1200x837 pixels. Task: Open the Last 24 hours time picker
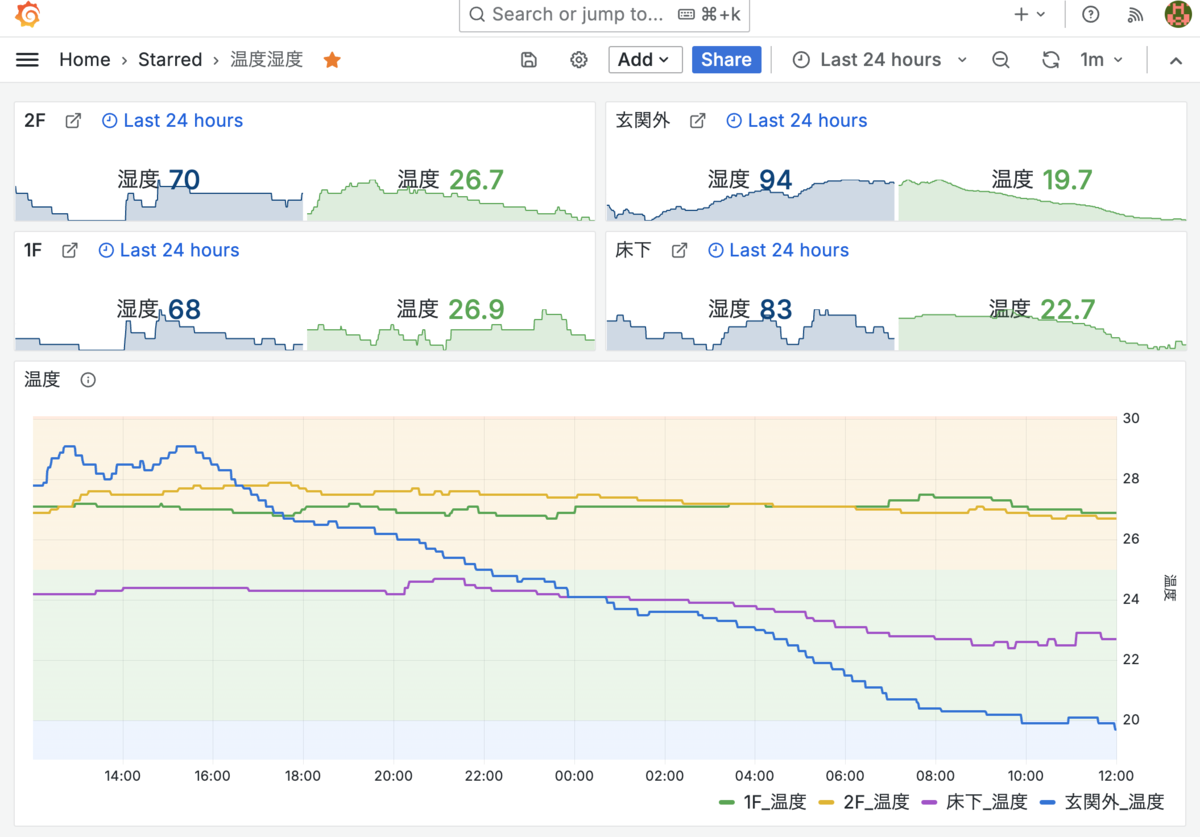click(880, 60)
